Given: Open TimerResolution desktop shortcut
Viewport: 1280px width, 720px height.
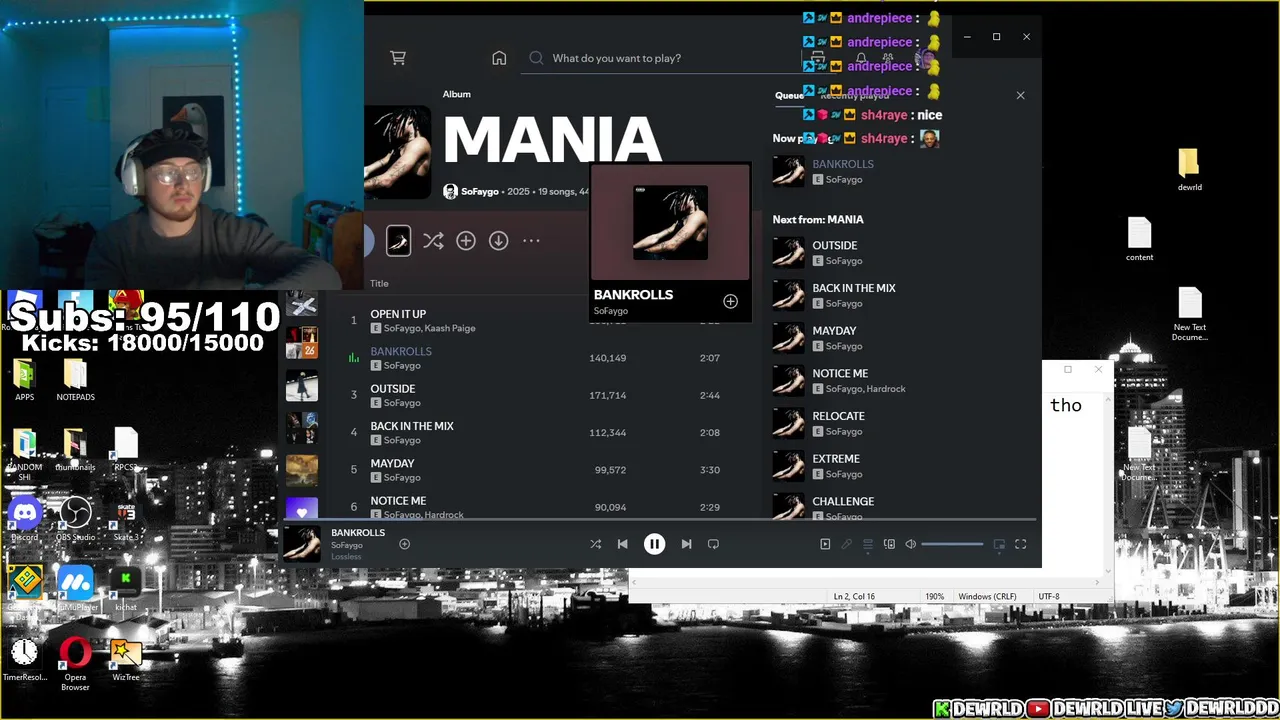Looking at the screenshot, I should tap(25, 660).
